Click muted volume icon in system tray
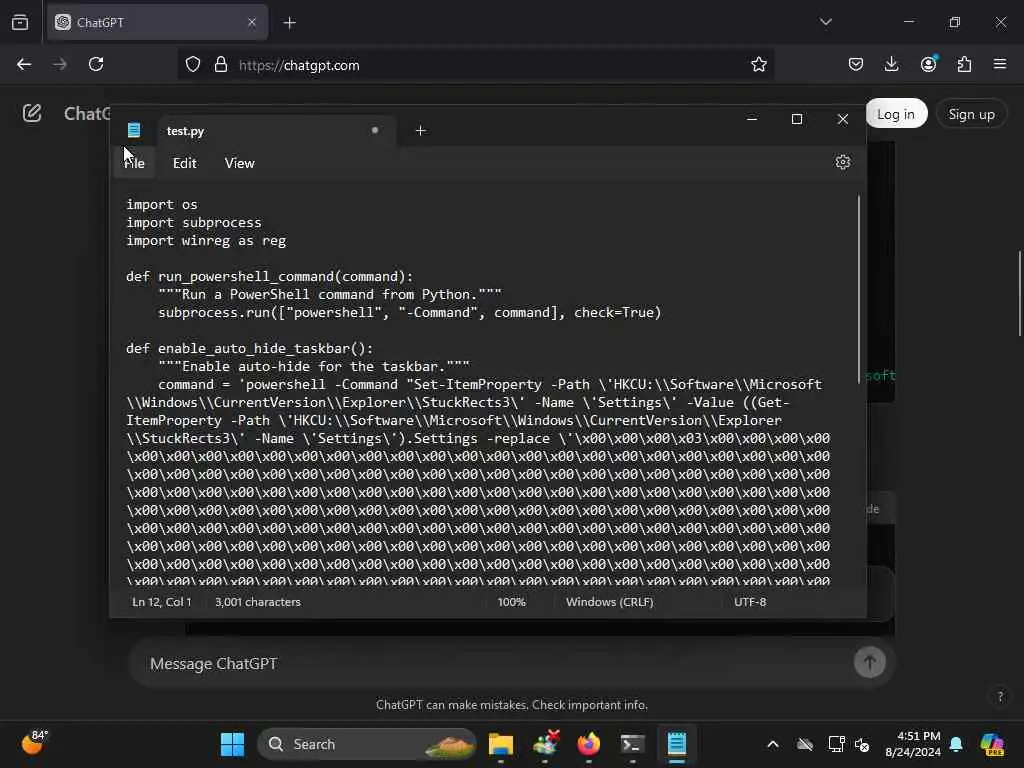Image resolution: width=1024 pixels, height=768 pixels. click(863, 744)
